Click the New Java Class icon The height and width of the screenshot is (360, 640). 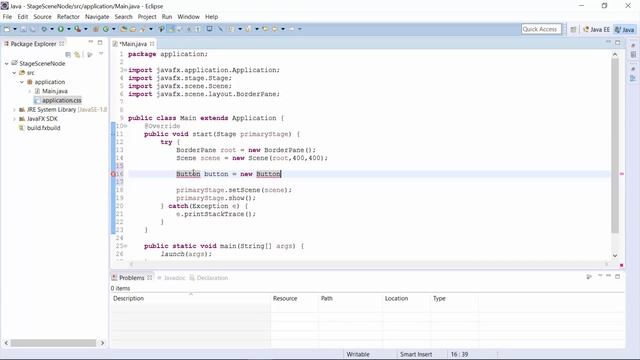(x=106, y=29)
